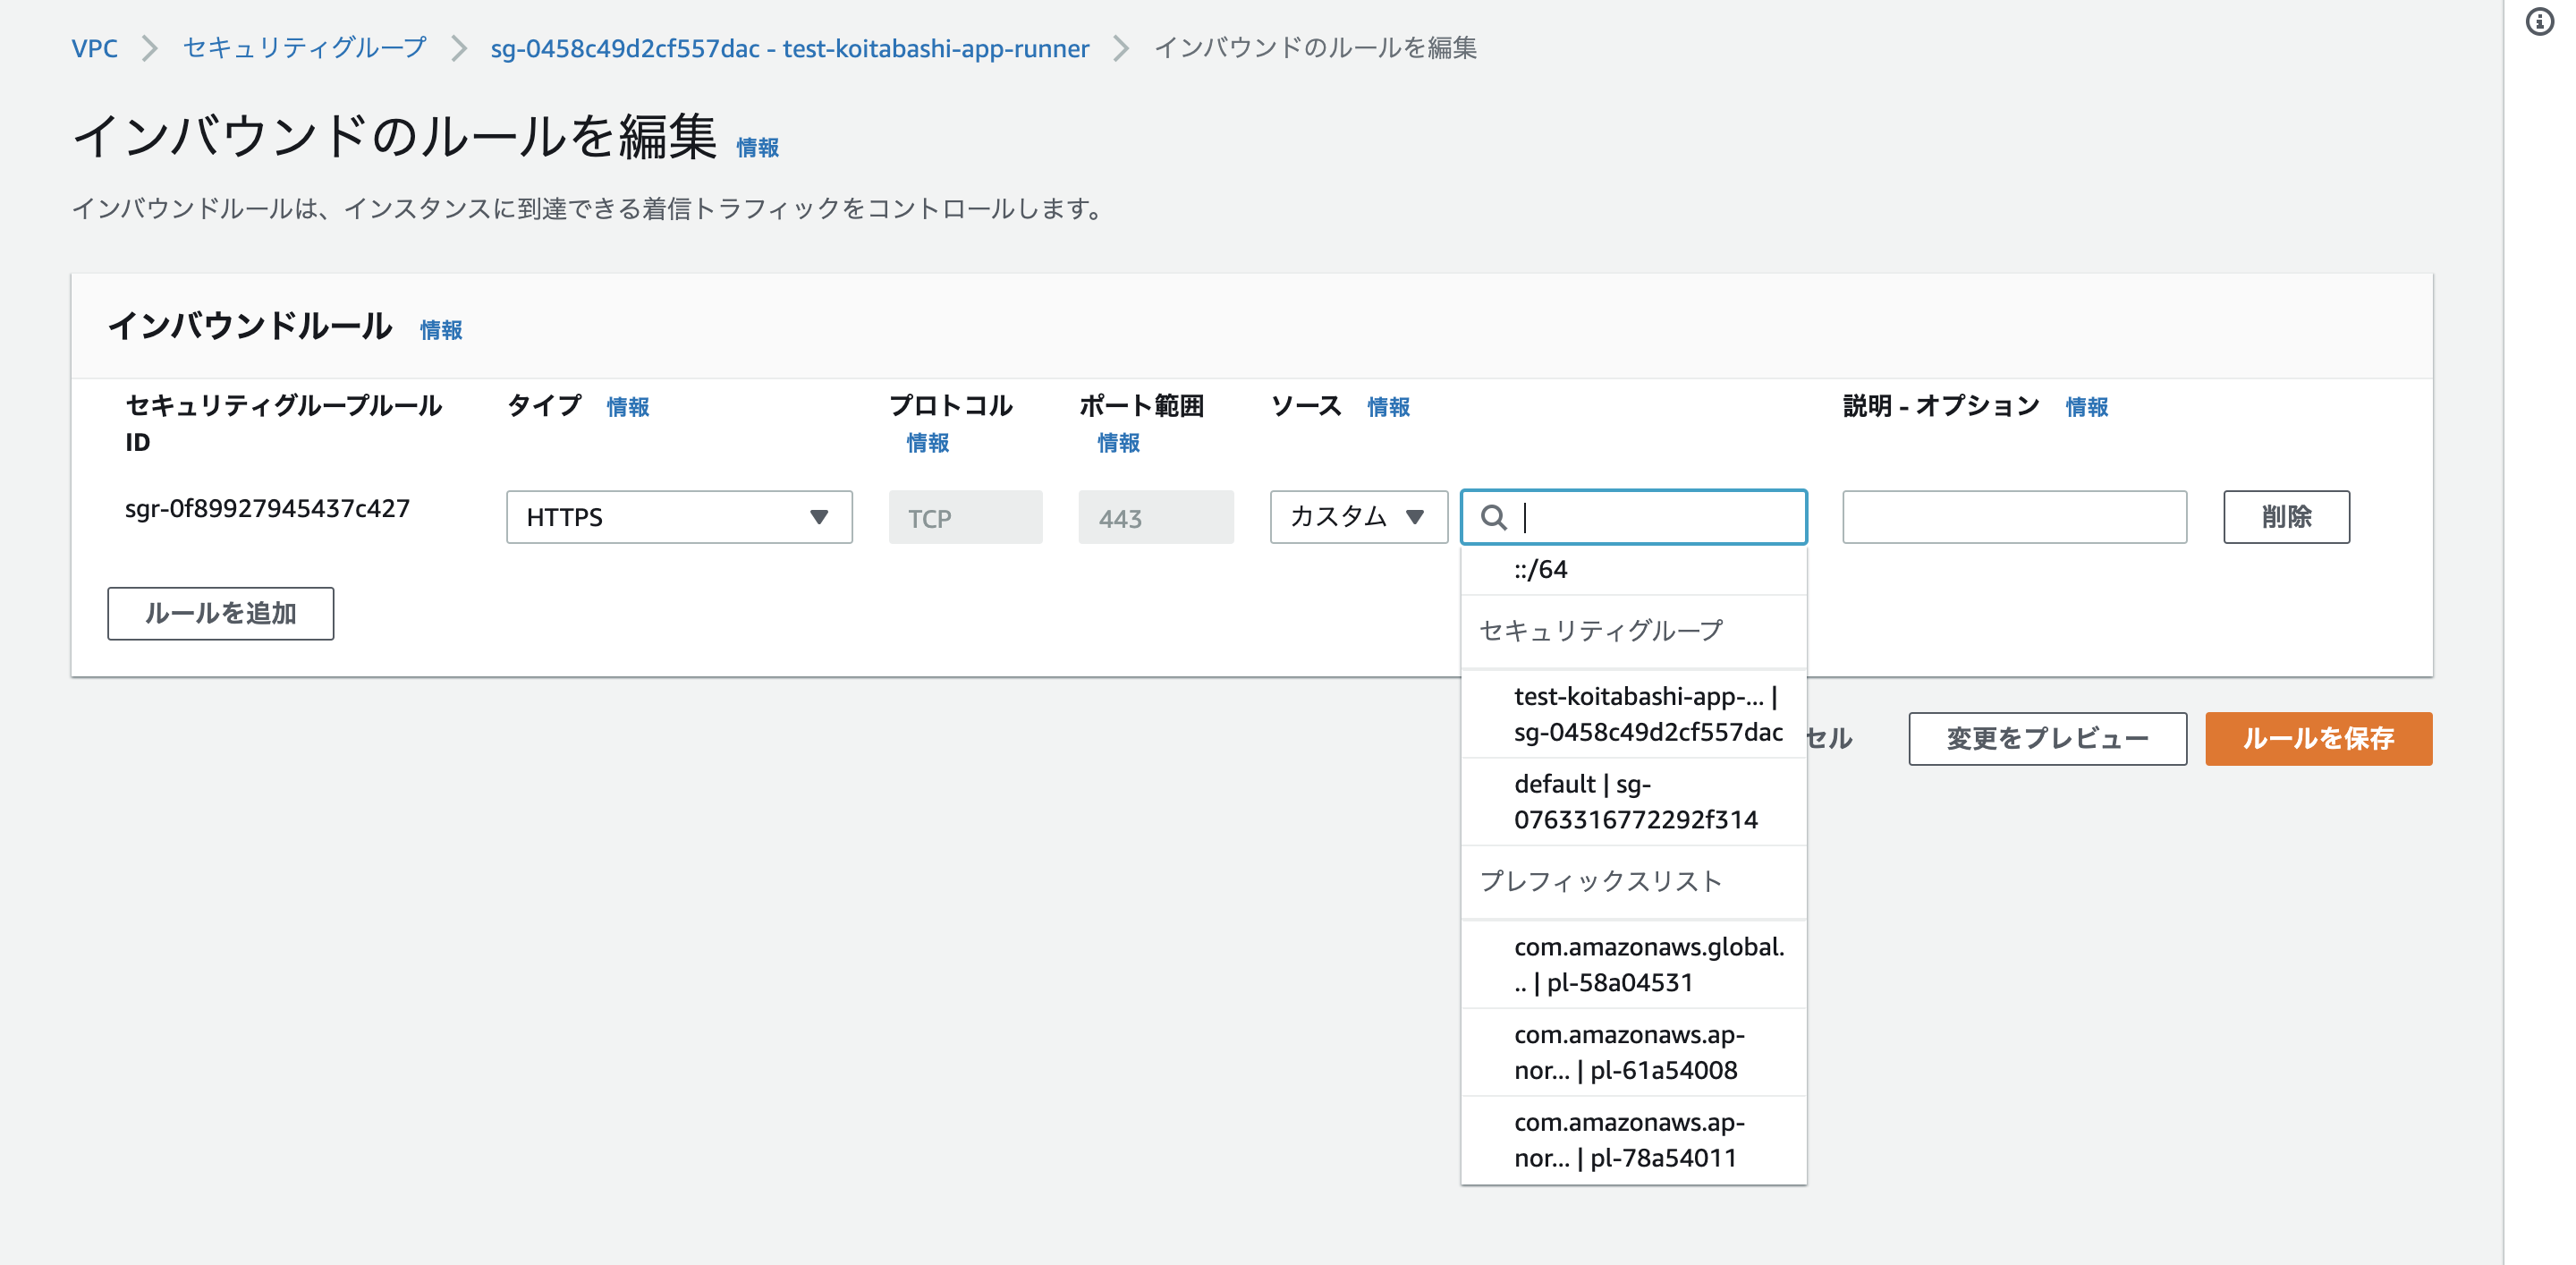Viewport: 2576px width, 1265px height.
Task: Click rule ID sgr-0f89927945437c427 text
Action: click(x=267, y=509)
